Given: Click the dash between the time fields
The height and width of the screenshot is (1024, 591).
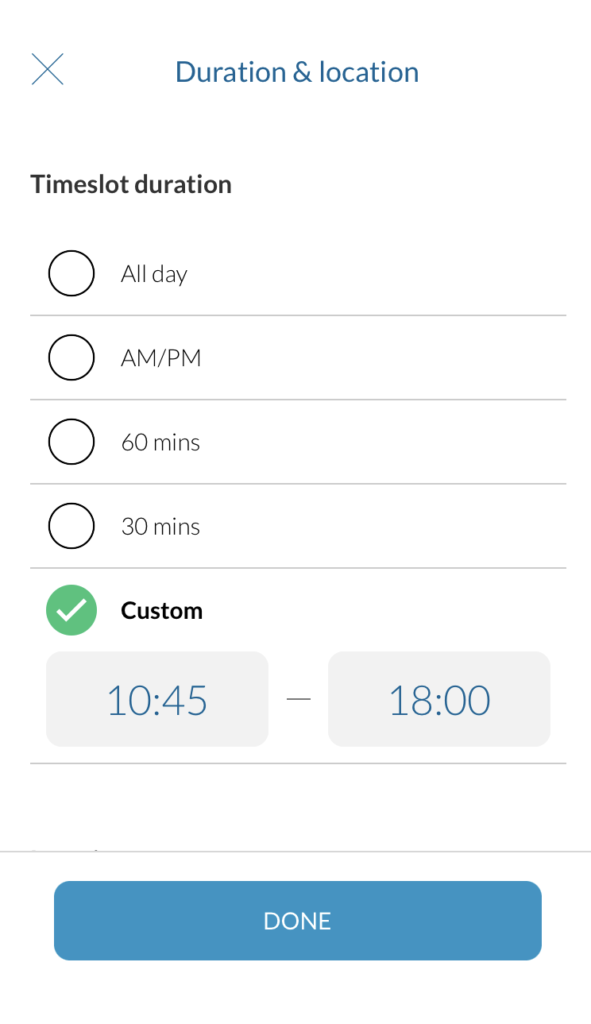Looking at the screenshot, I should pos(298,699).
